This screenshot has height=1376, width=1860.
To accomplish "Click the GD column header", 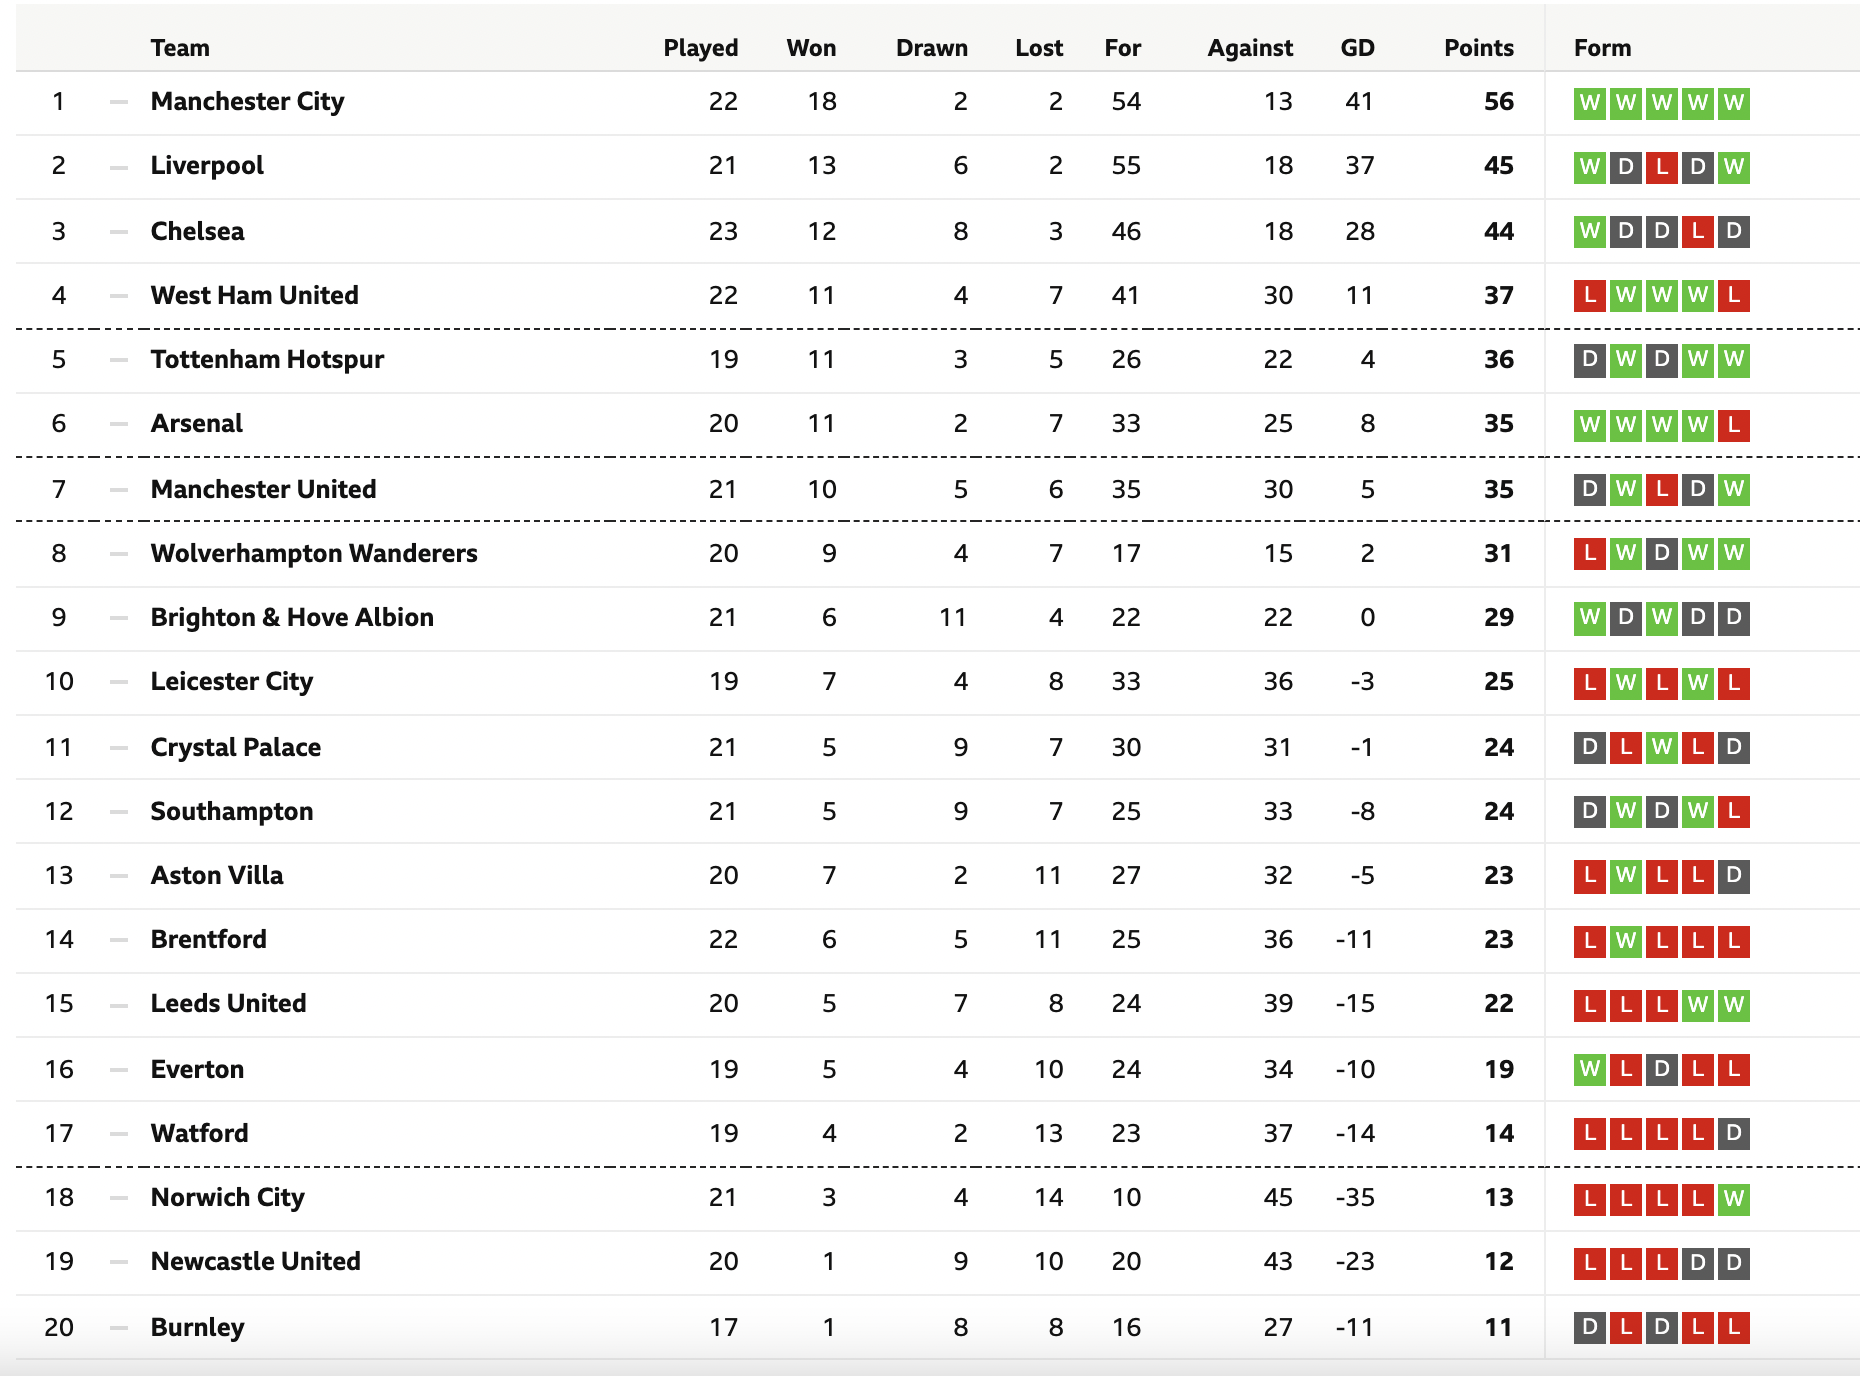I will (1358, 48).
